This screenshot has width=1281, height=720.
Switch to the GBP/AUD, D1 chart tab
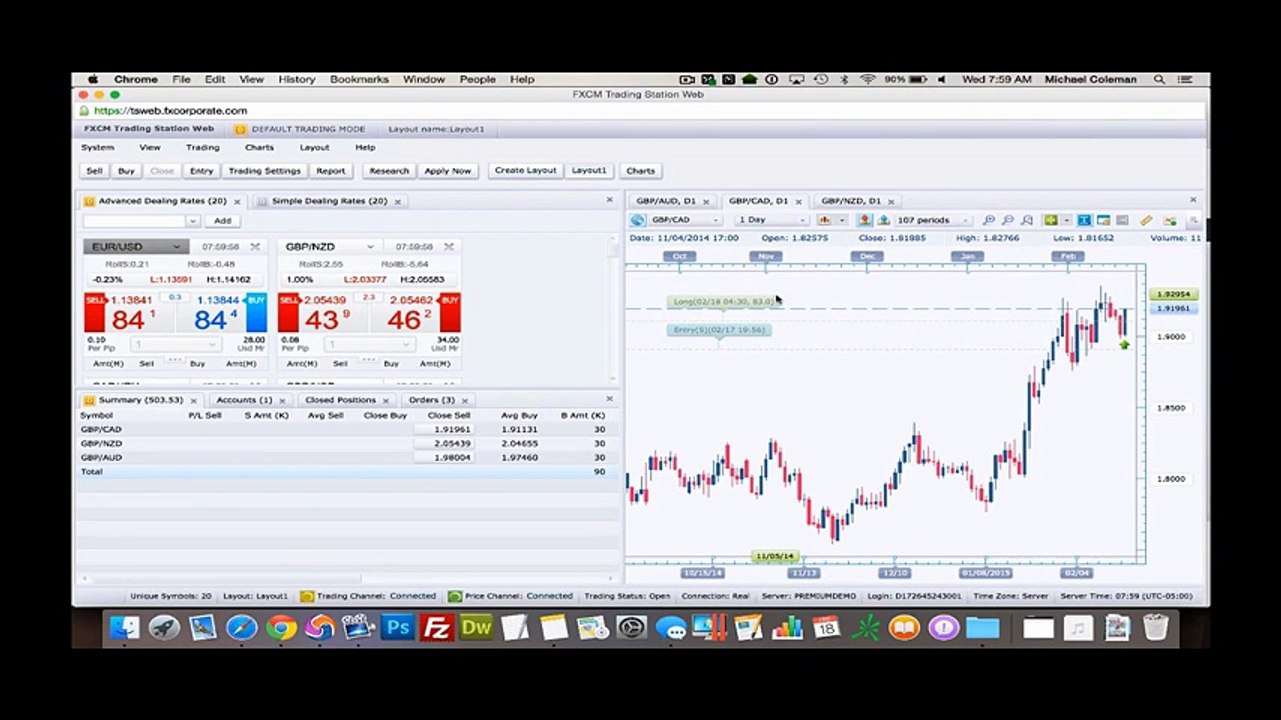pos(665,201)
